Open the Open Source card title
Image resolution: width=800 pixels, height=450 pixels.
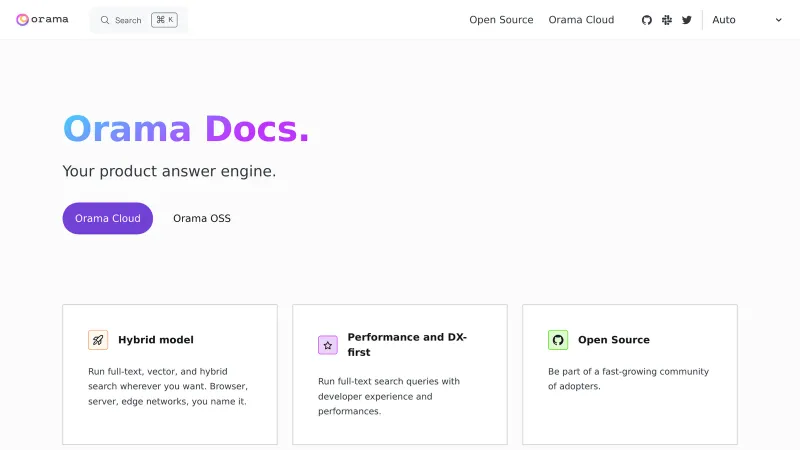coord(614,340)
